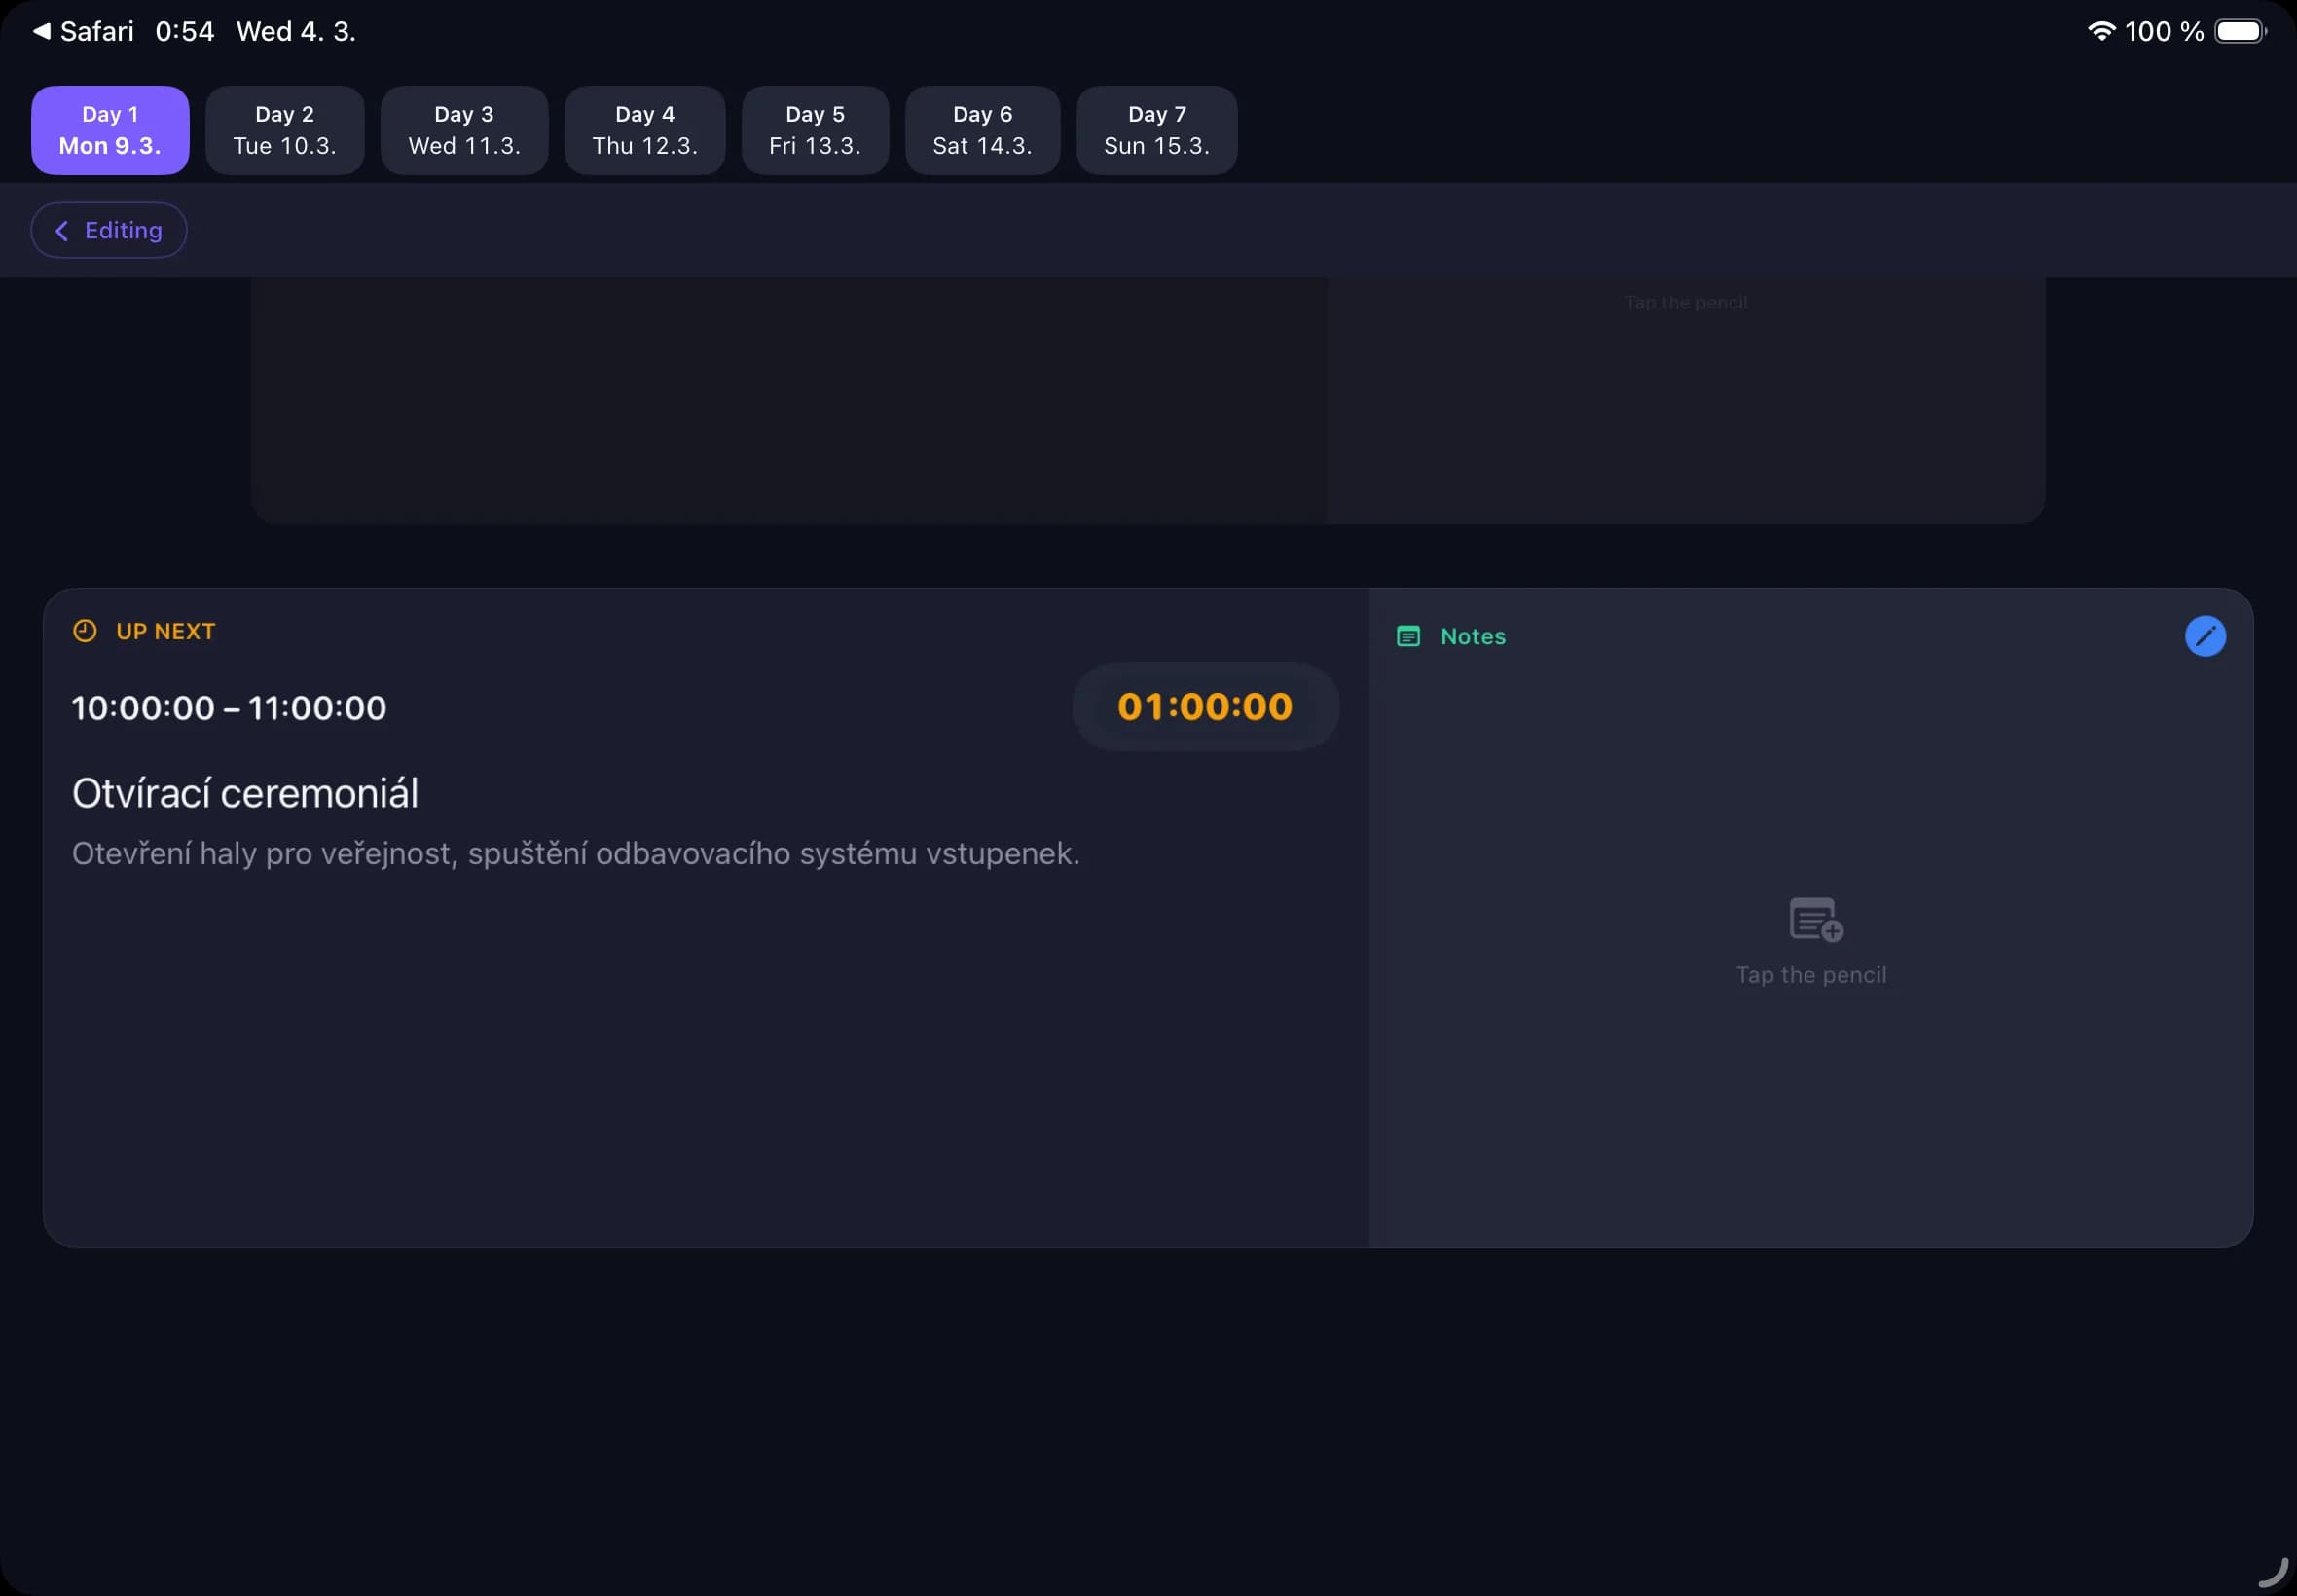Click the Wi-Fi icon in the status bar
The height and width of the screenshot is (1596, 2297).
(2103, 31)
